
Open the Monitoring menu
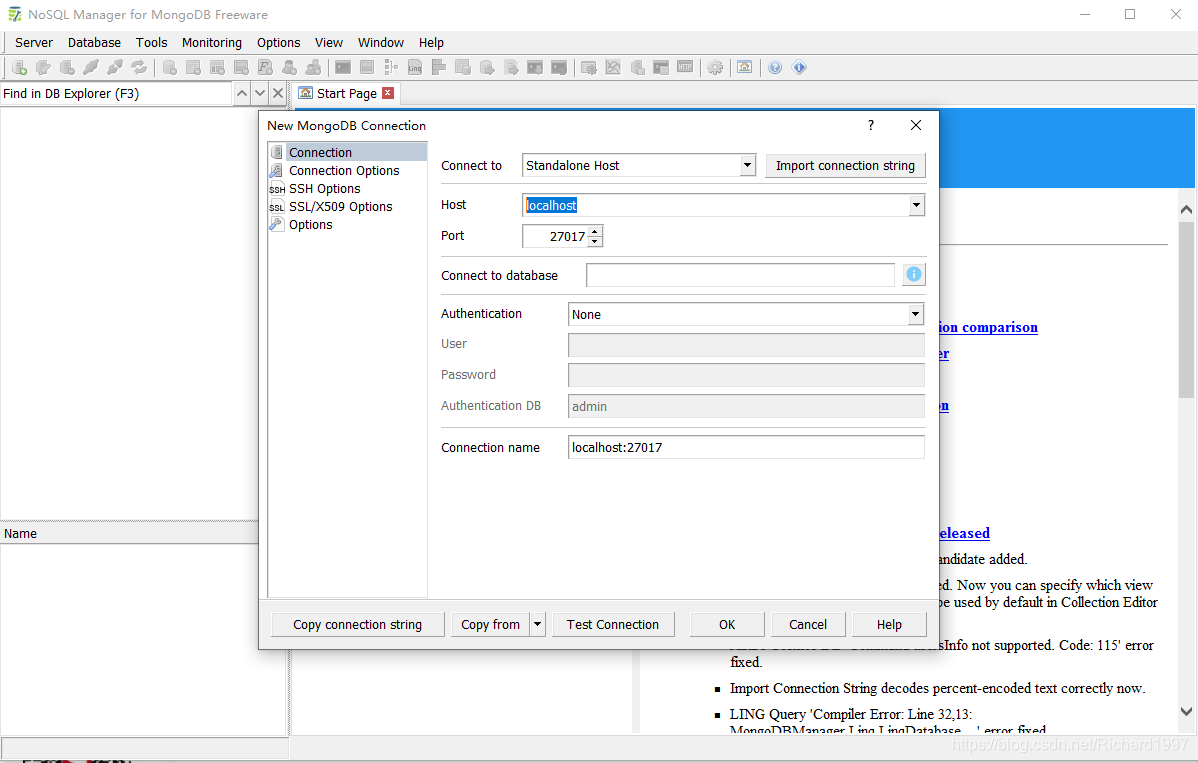(211, 42)
